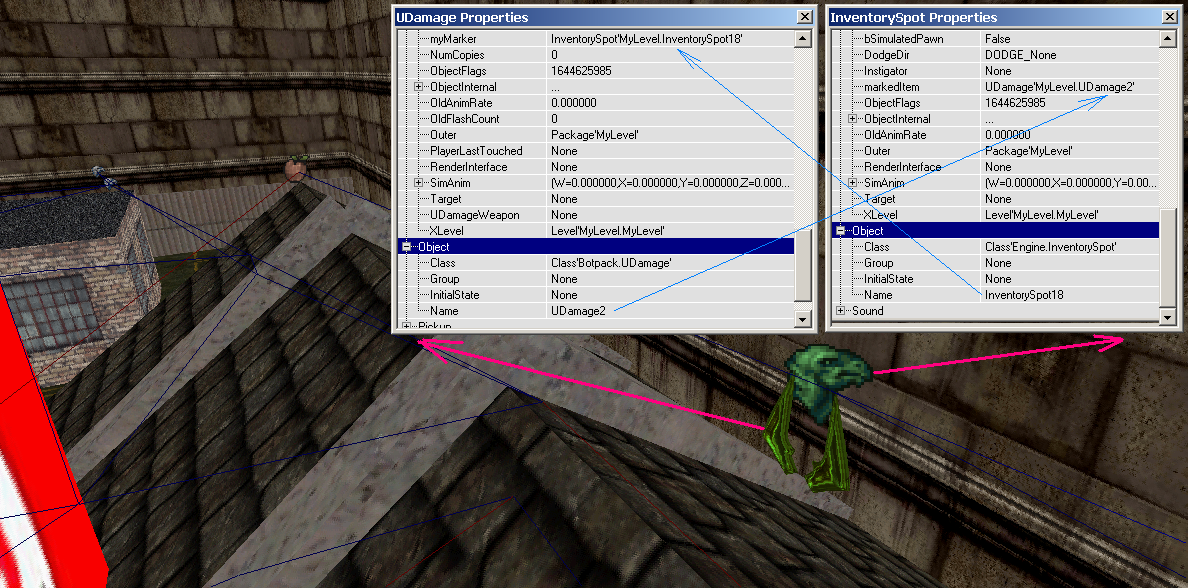Click the InventorySpot18 name value
The image size is (1188, 588).
click(1024, 295)
